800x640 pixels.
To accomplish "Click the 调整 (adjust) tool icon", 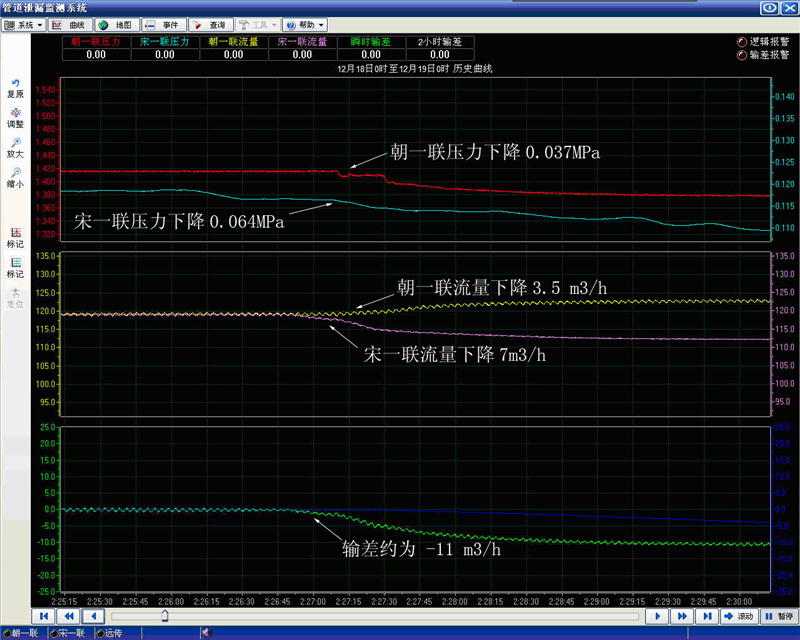I will (x=15, y=117).
